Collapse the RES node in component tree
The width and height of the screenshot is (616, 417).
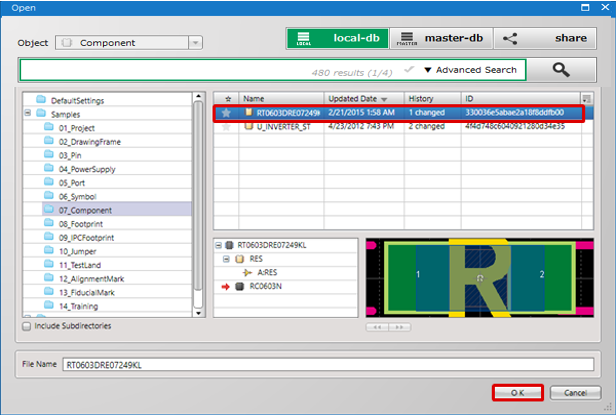[x=225, y=258]
